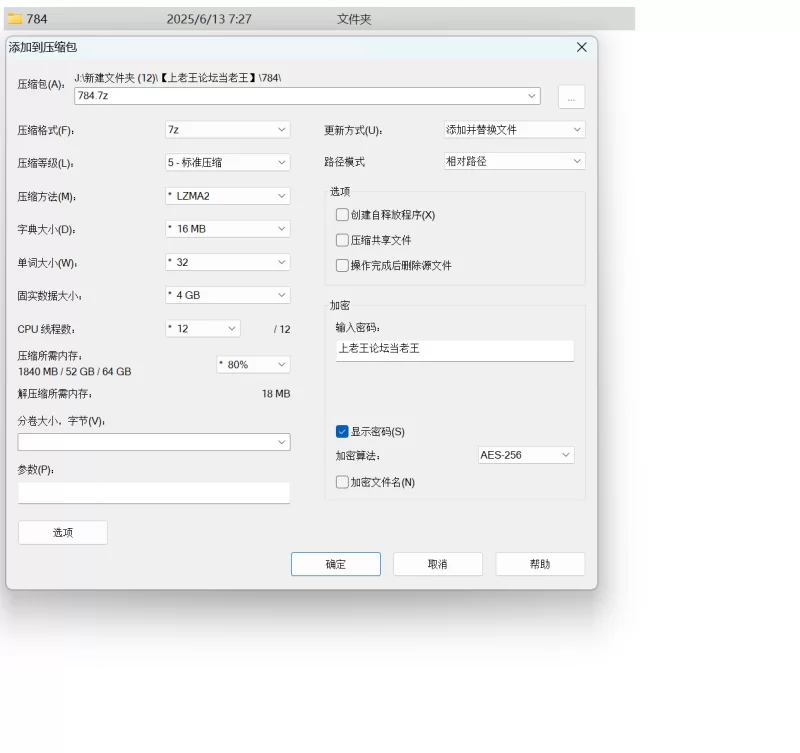Open the word size 32 dropdown

point(228,262)
